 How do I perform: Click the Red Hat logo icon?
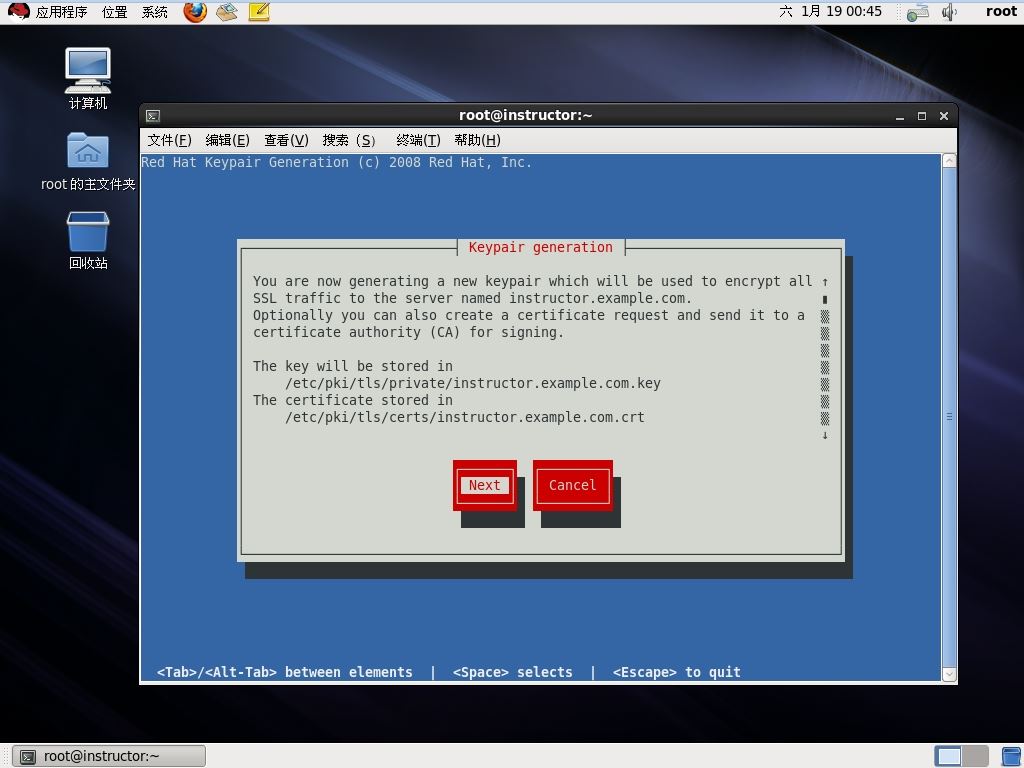(18, 12)
